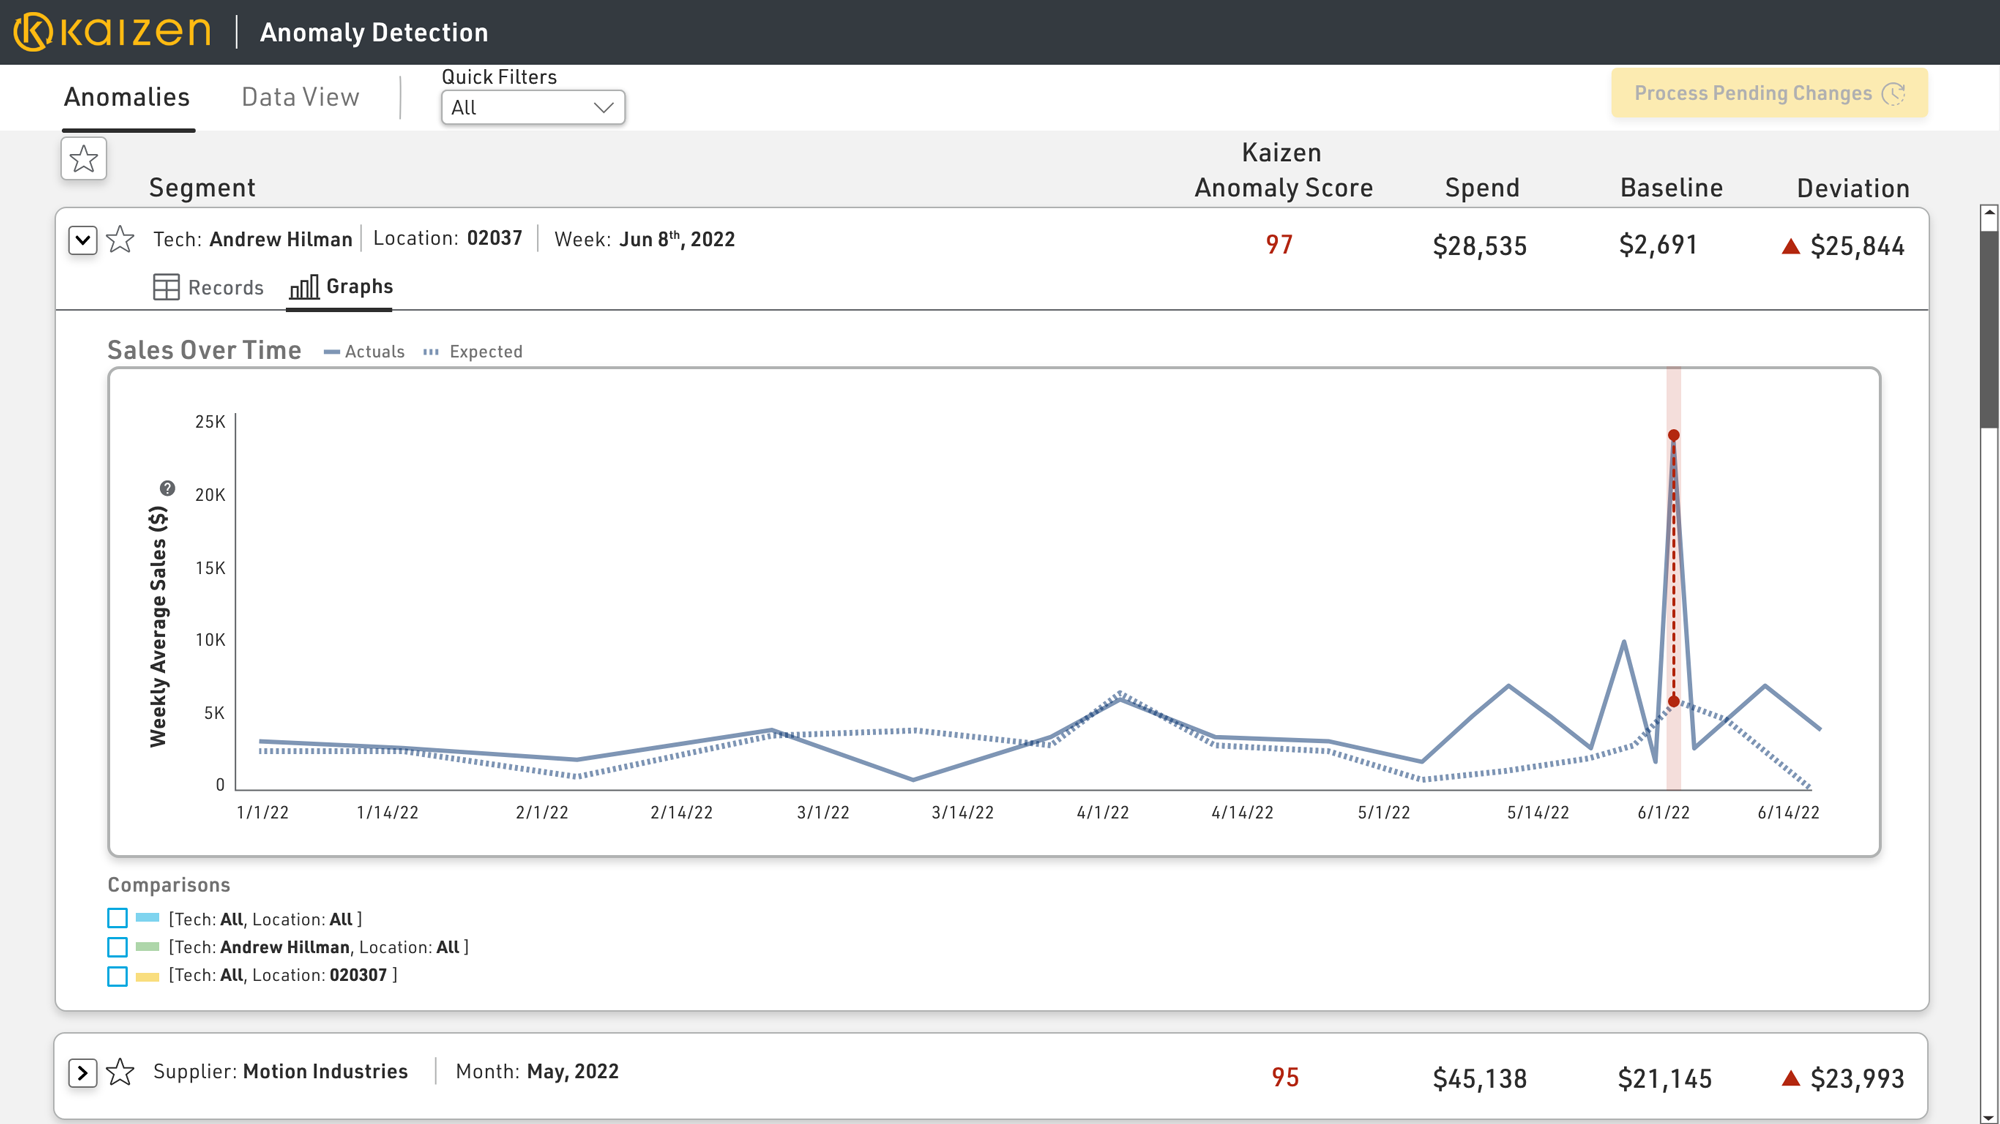Screen dimensions: 2000x1124
Task: Open the Quick Filters dropdown
Action: pyautogui.click(x=533, y=108)
